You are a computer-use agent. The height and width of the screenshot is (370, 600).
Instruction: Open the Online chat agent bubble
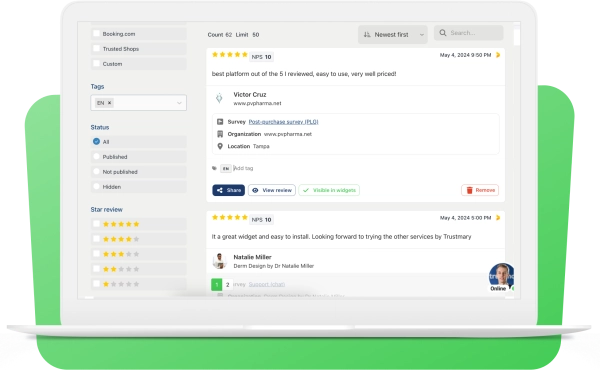click(x=501, y=277)
